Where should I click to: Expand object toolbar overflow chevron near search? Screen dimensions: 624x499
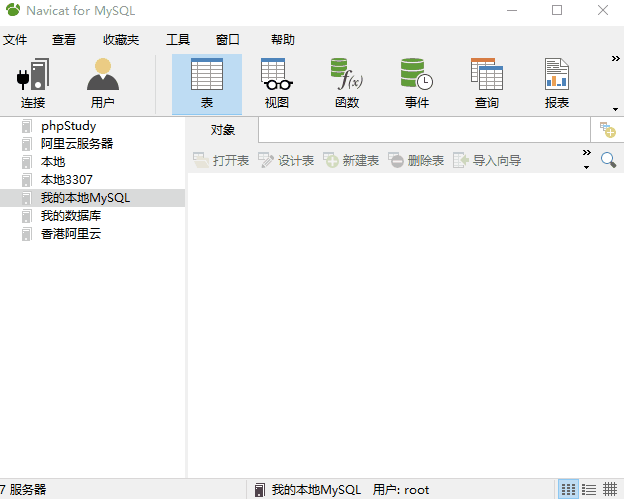tap(587, 152)
